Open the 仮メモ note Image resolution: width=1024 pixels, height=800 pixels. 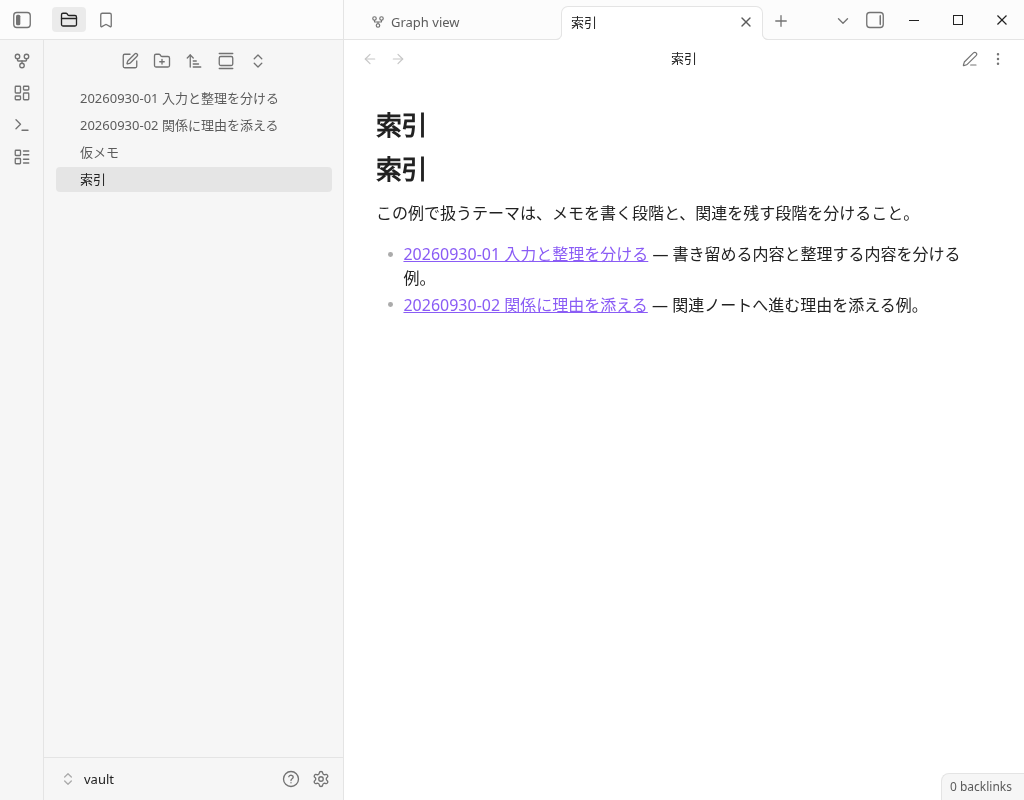tap(194, 152)
